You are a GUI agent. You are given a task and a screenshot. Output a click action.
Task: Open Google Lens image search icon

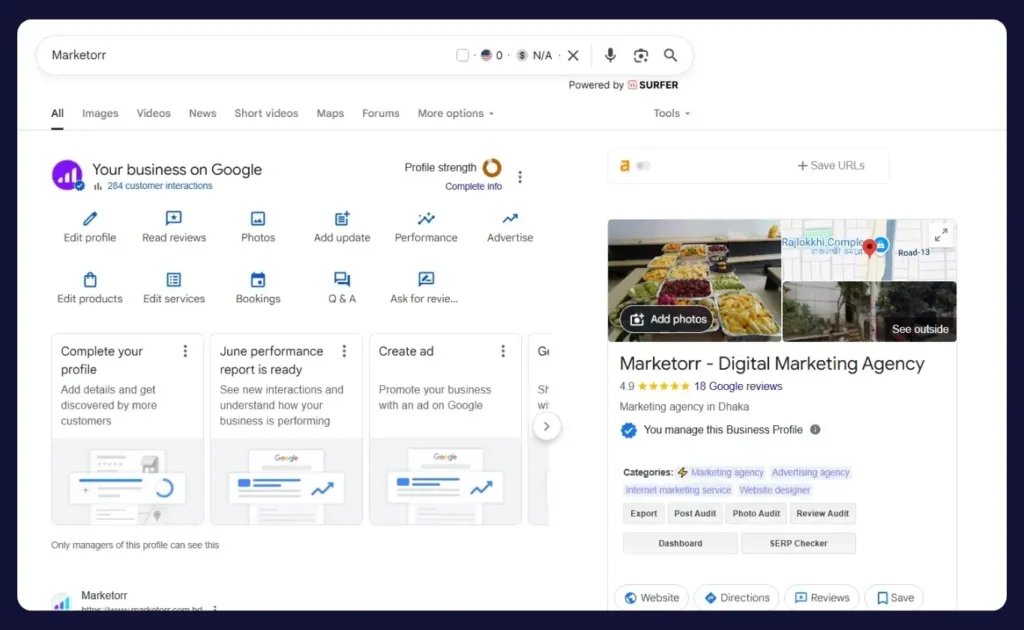pyautogui.click(x=641, y=55)
